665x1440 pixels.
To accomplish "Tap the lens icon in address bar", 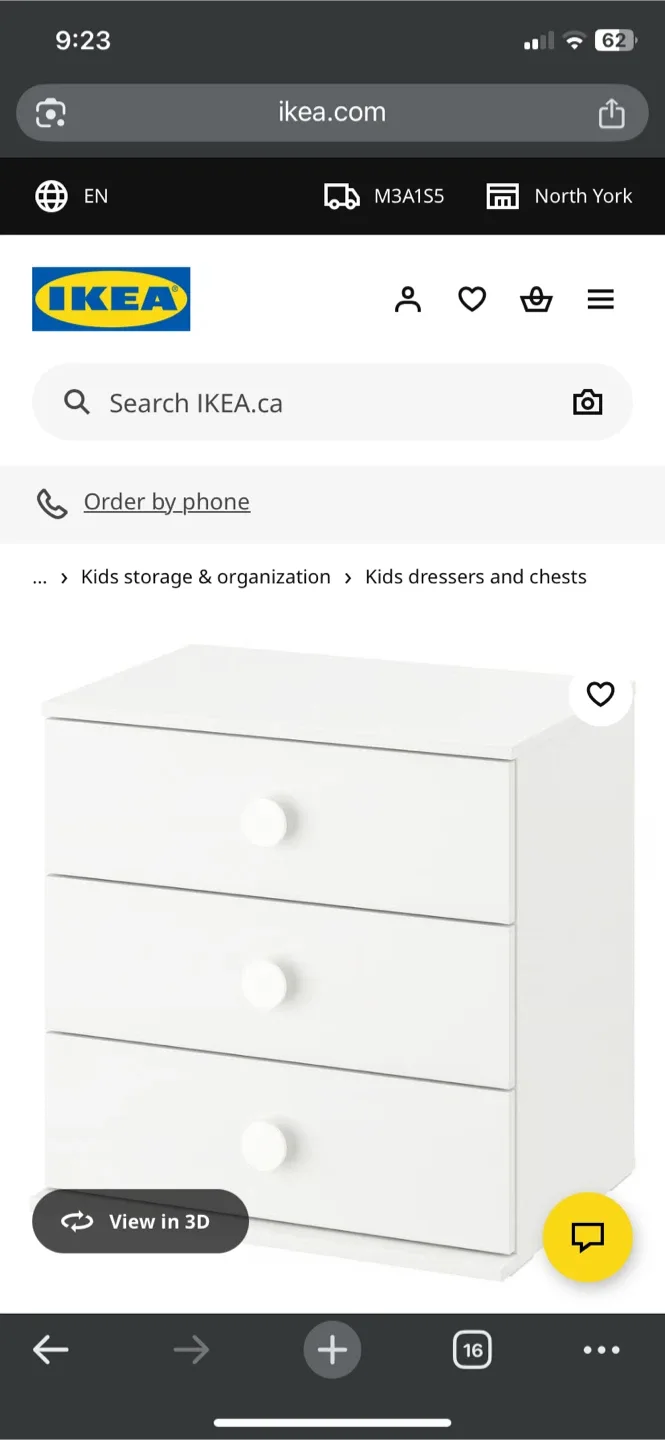I will click(x=50, y=113).
